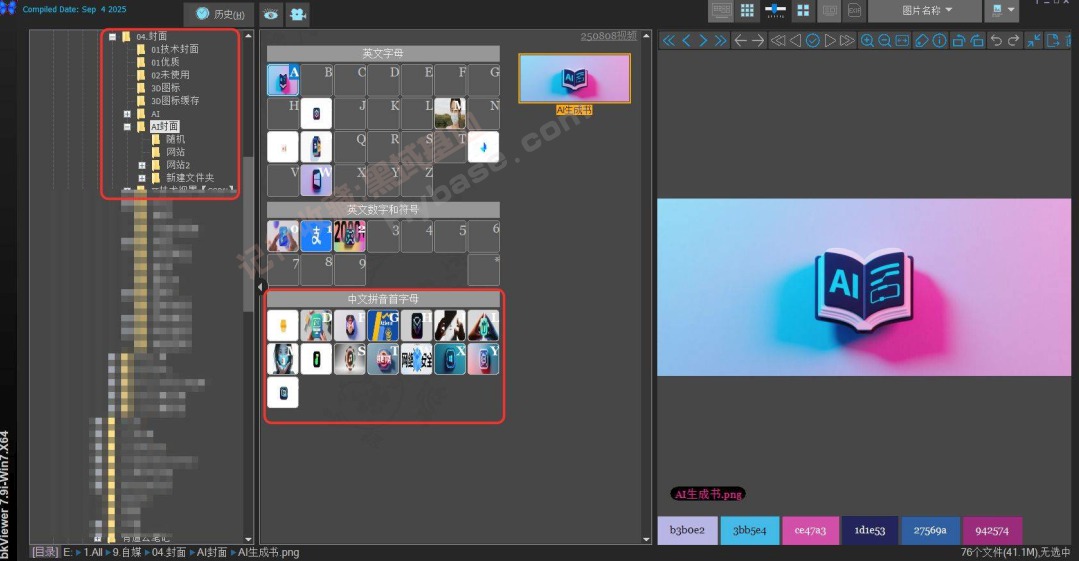
Task: Click the 250808视频 folder link
Action: (x=608, y=36)
